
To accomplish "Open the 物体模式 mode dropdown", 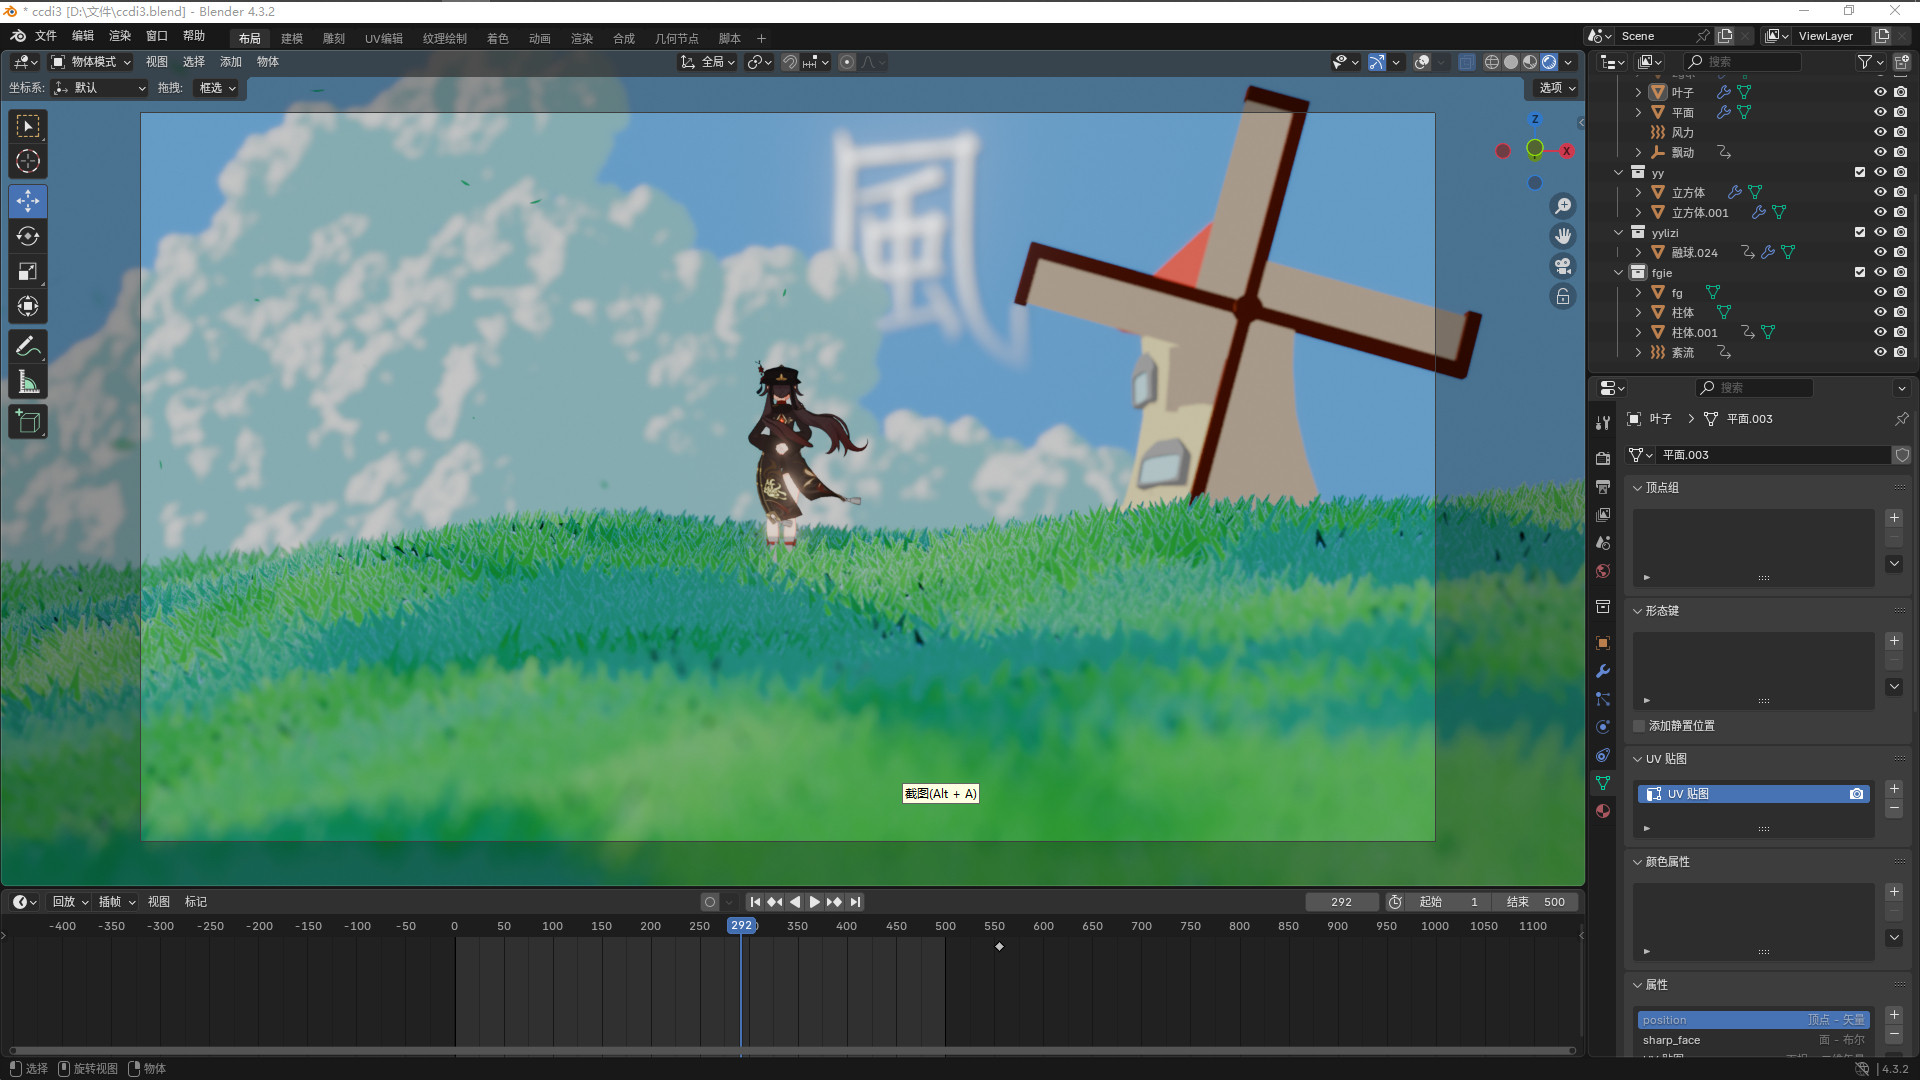I will click(92, 62).
